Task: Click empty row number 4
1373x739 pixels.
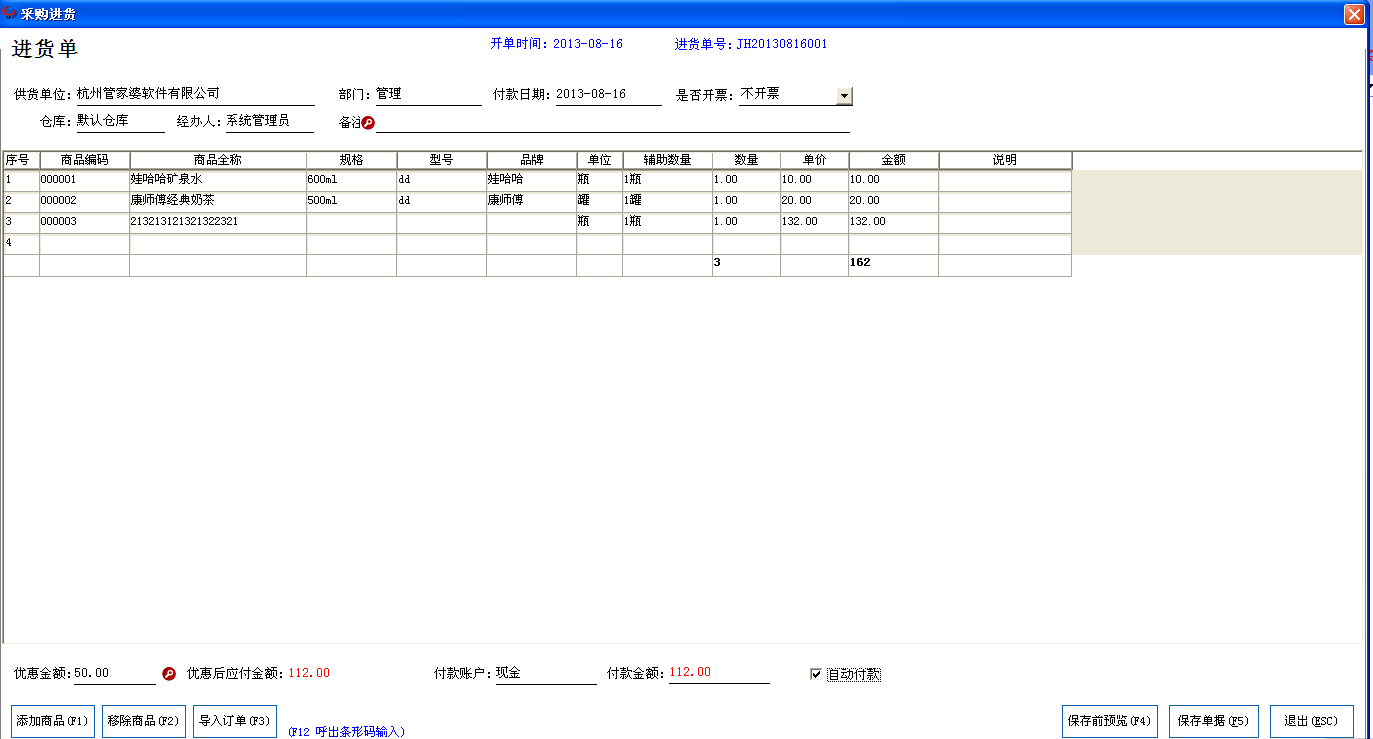Action: point(21,243)
